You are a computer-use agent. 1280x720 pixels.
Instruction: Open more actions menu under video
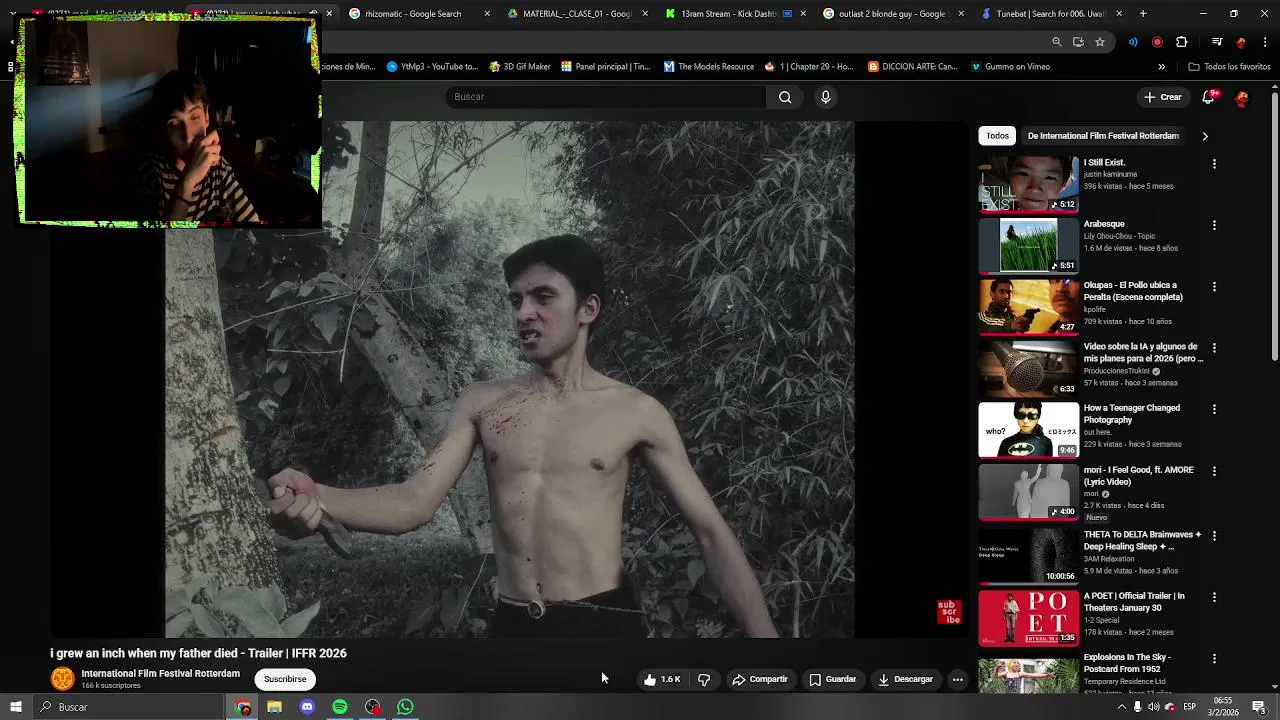pos(957,679)
